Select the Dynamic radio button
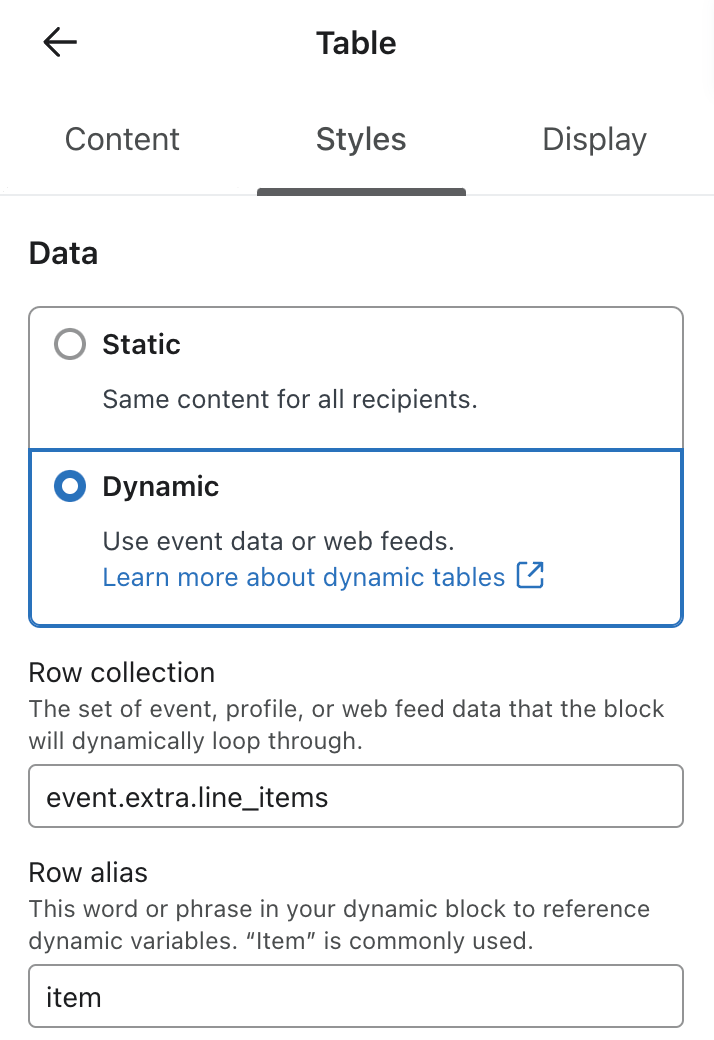Image resolution: width=714 pixels, height=1040 pixels. click(69, 487)
